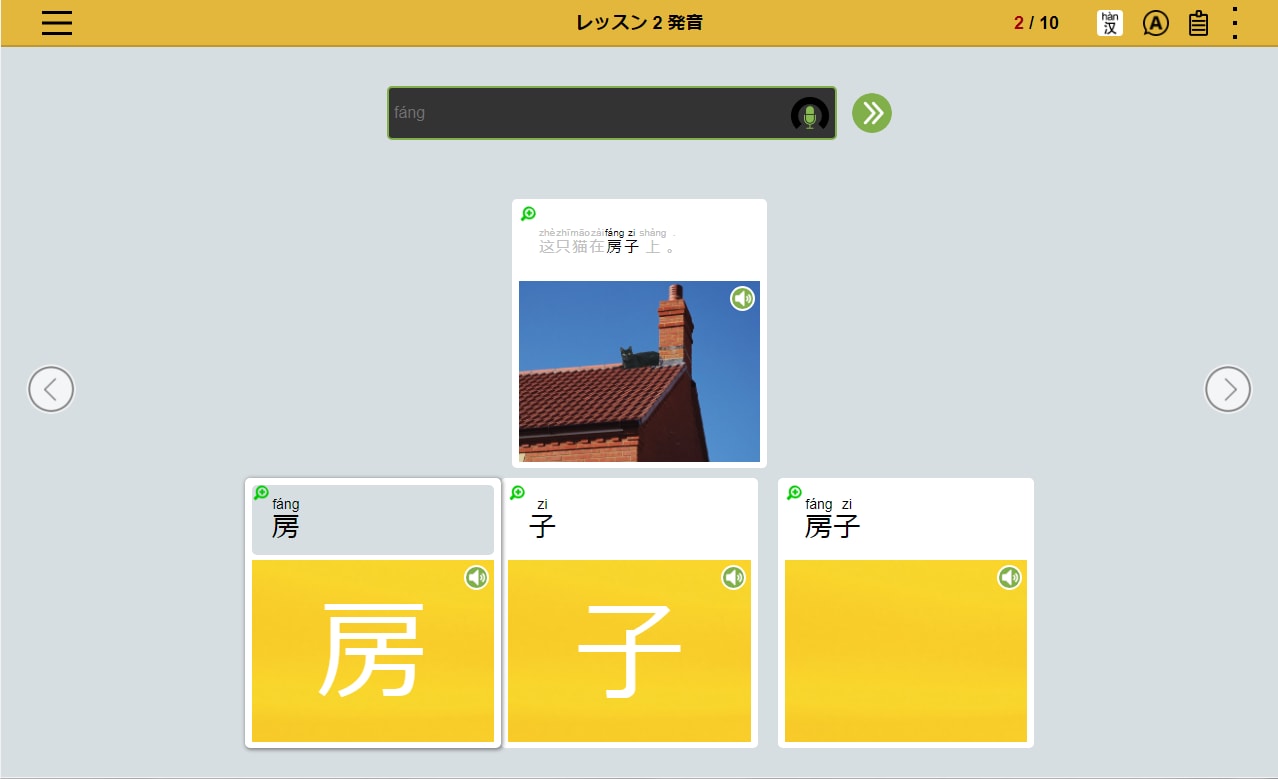
Task: Click the 2 / 10 progress indicator
Action: 1037,22
